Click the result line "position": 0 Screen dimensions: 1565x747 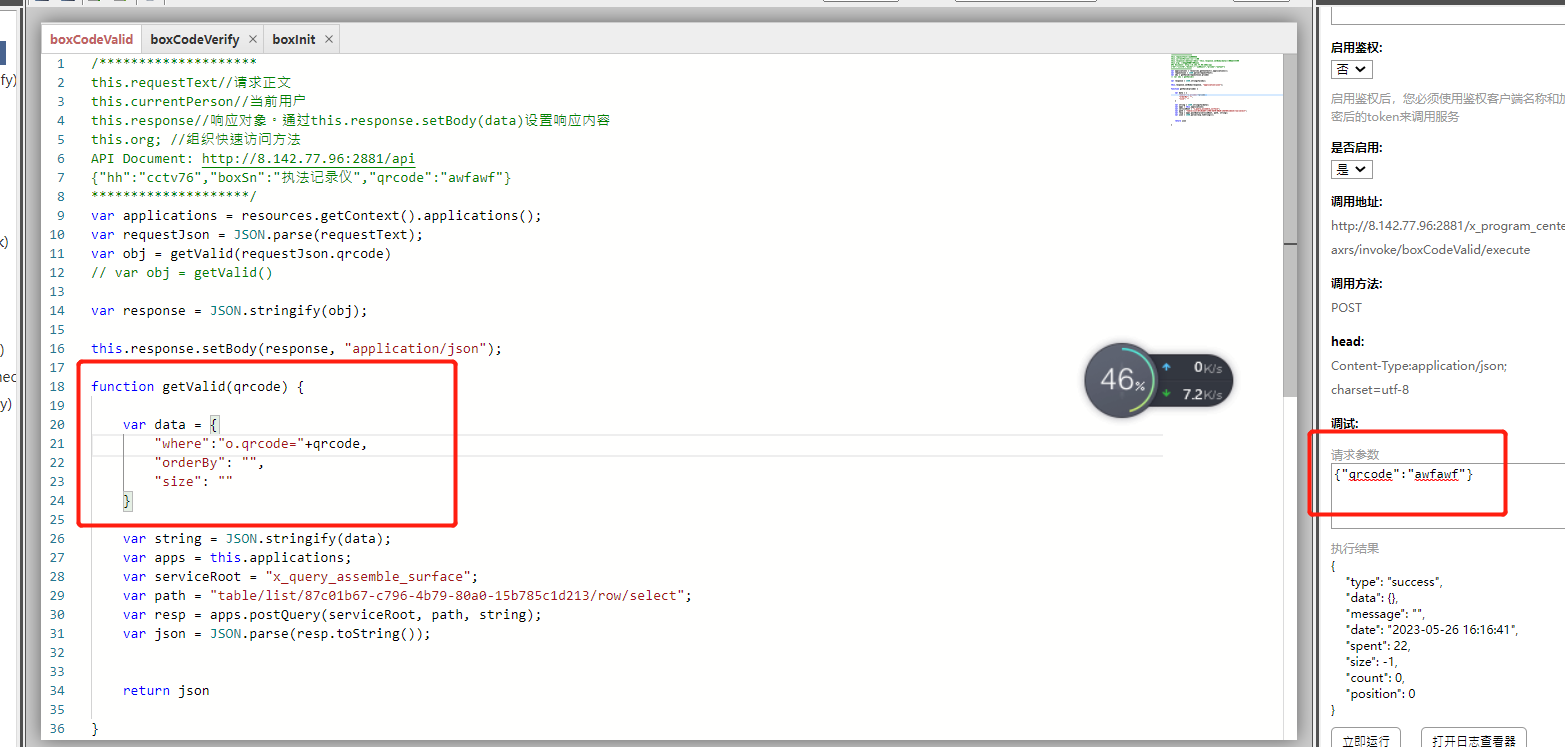click(1381, 693)
